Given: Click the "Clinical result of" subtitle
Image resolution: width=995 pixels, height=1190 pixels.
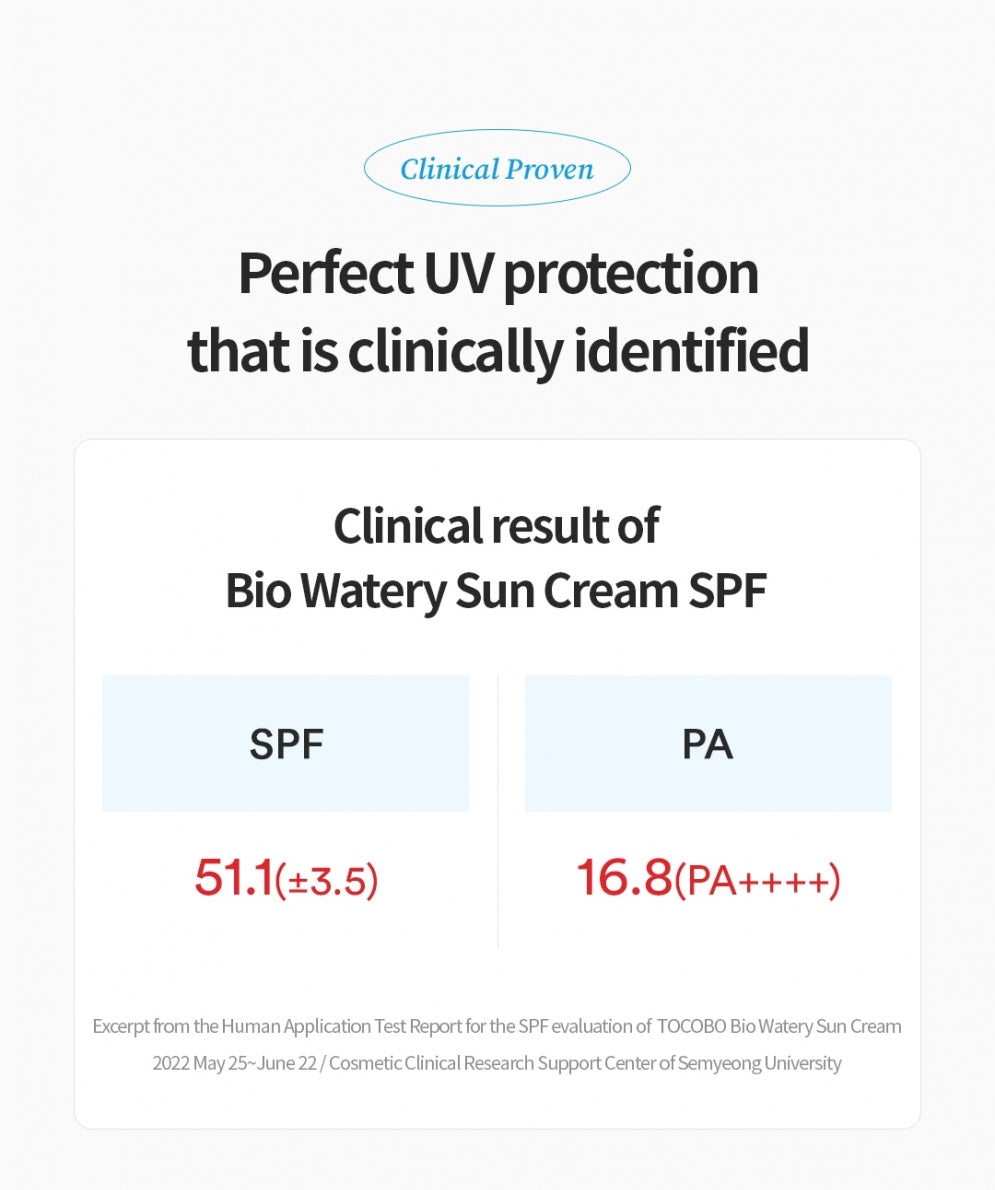Looking at the screenshot, I should point(497,526).
